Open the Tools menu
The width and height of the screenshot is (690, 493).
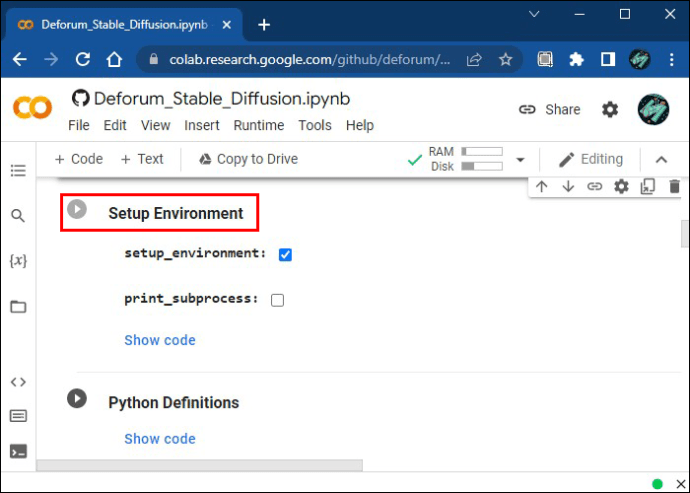pyautogui.click(x=315, y=125)
